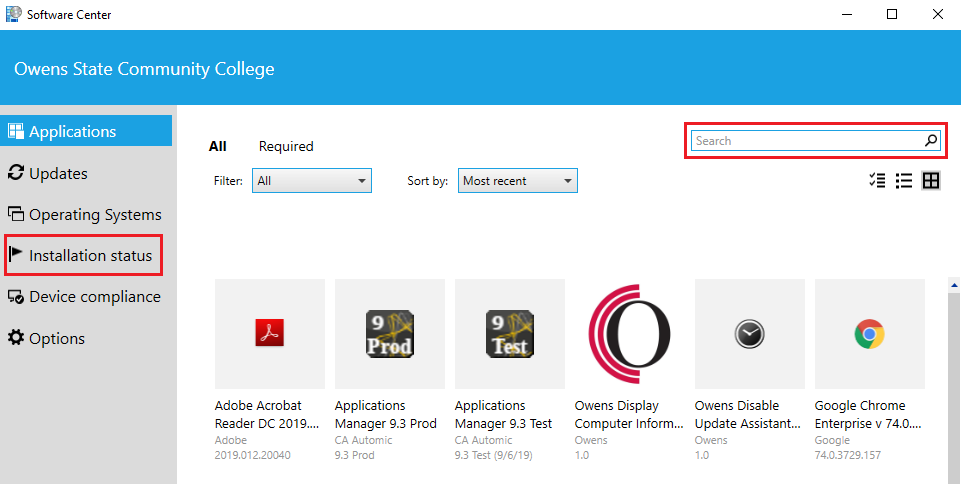Select Owens Disable Update Assistant clock icon
The height and width of the screenshot is (484, 961).
[749, 334]
